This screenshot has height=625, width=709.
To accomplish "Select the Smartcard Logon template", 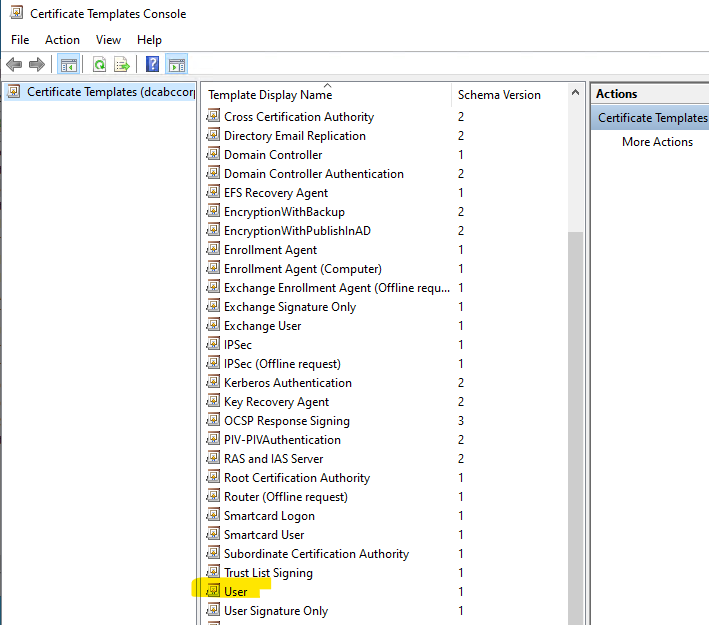I will click(269, 516).
